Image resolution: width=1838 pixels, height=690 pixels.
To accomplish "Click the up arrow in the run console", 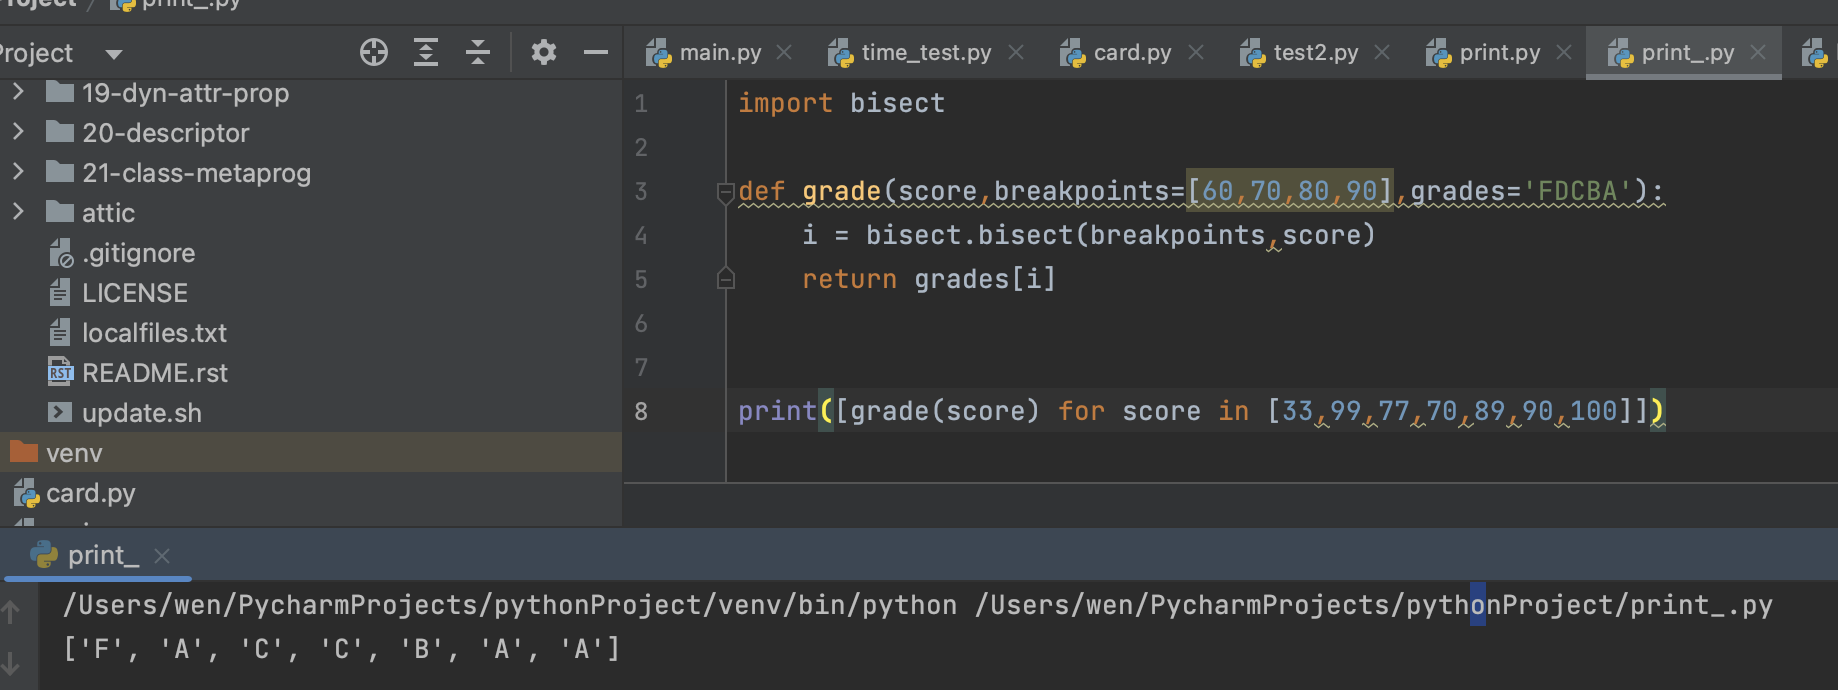I will click(11, 612).
